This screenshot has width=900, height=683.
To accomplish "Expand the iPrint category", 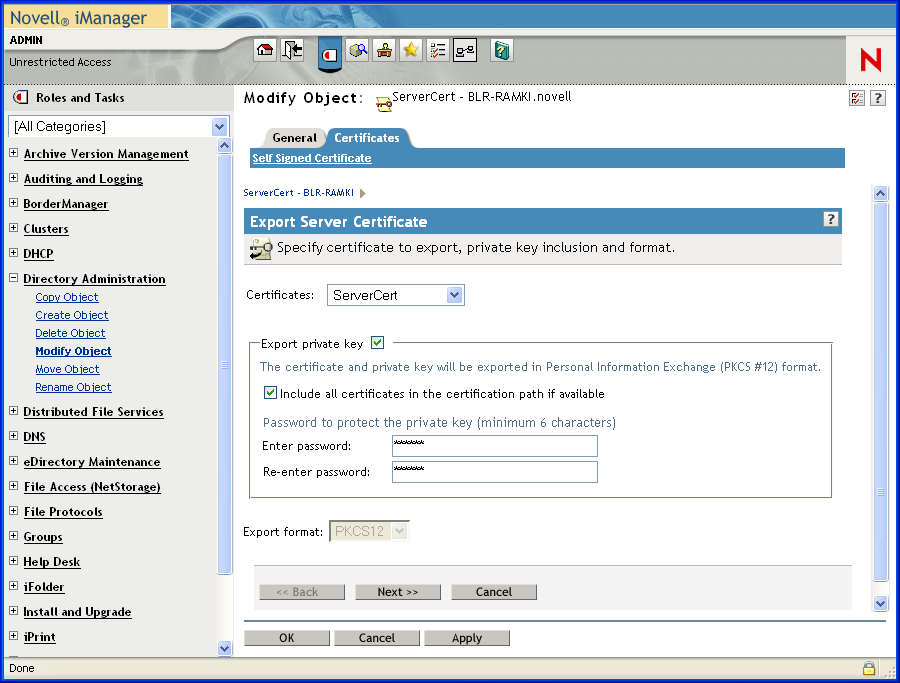I will point(14,636).
